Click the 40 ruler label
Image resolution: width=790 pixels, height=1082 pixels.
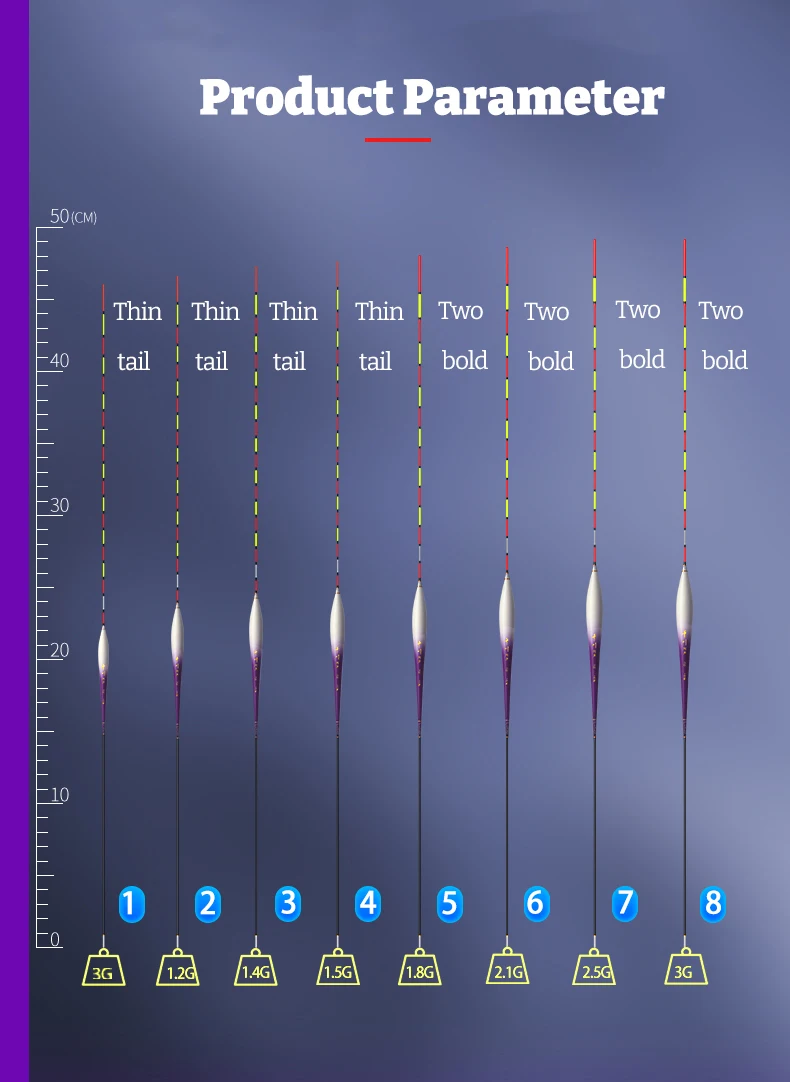pos(59,361)
